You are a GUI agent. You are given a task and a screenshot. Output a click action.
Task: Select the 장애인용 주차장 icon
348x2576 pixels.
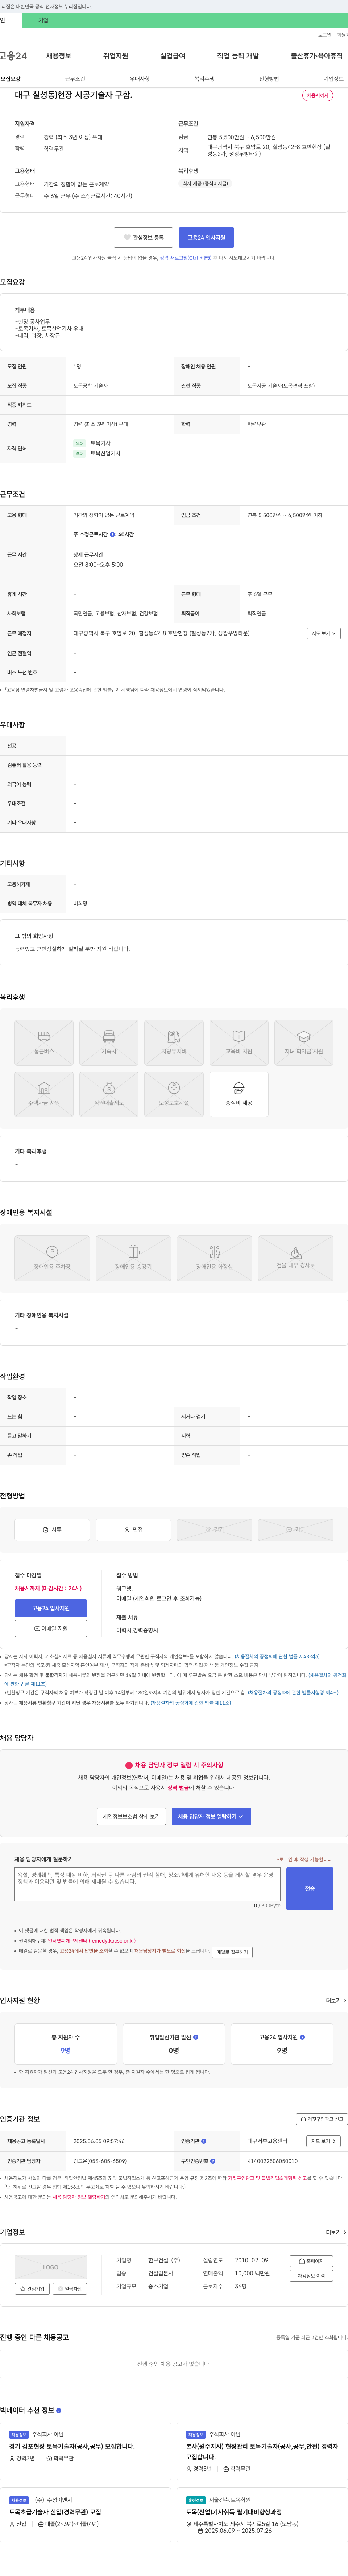click(x=52, y=1258)
